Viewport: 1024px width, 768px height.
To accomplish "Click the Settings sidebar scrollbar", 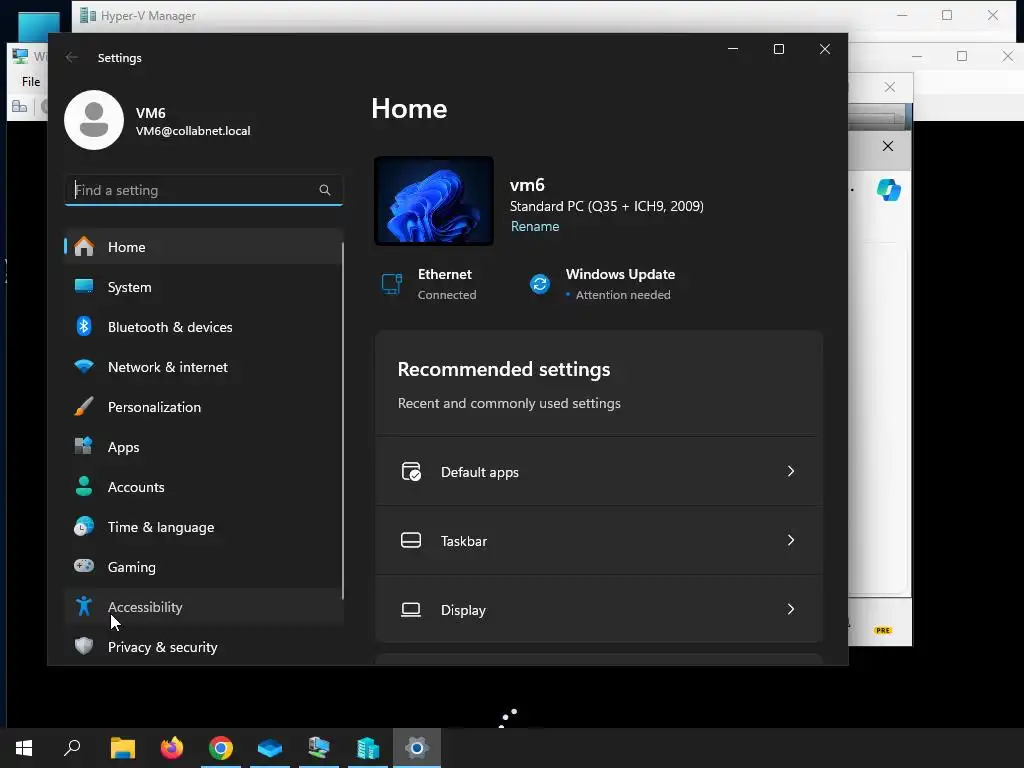I will (343, 421).
